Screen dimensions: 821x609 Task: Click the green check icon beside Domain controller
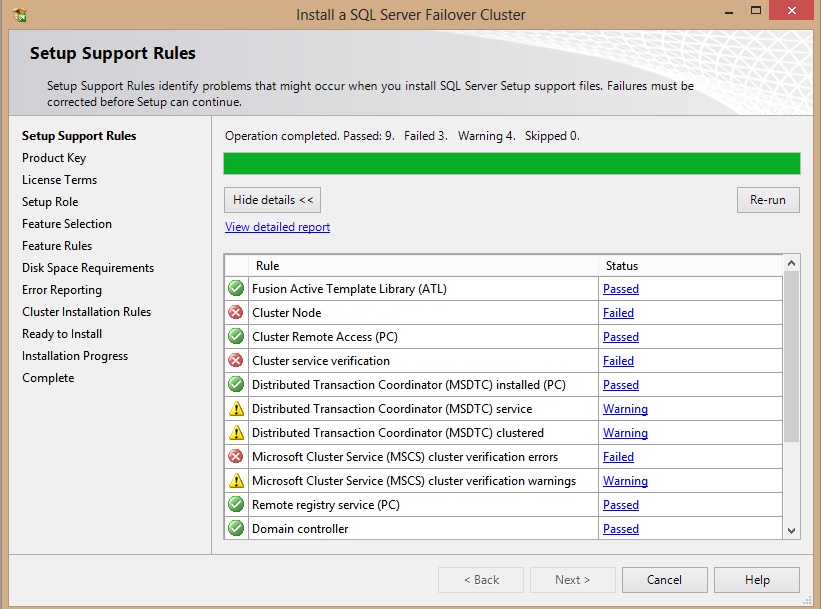click(x=236, y=528)
